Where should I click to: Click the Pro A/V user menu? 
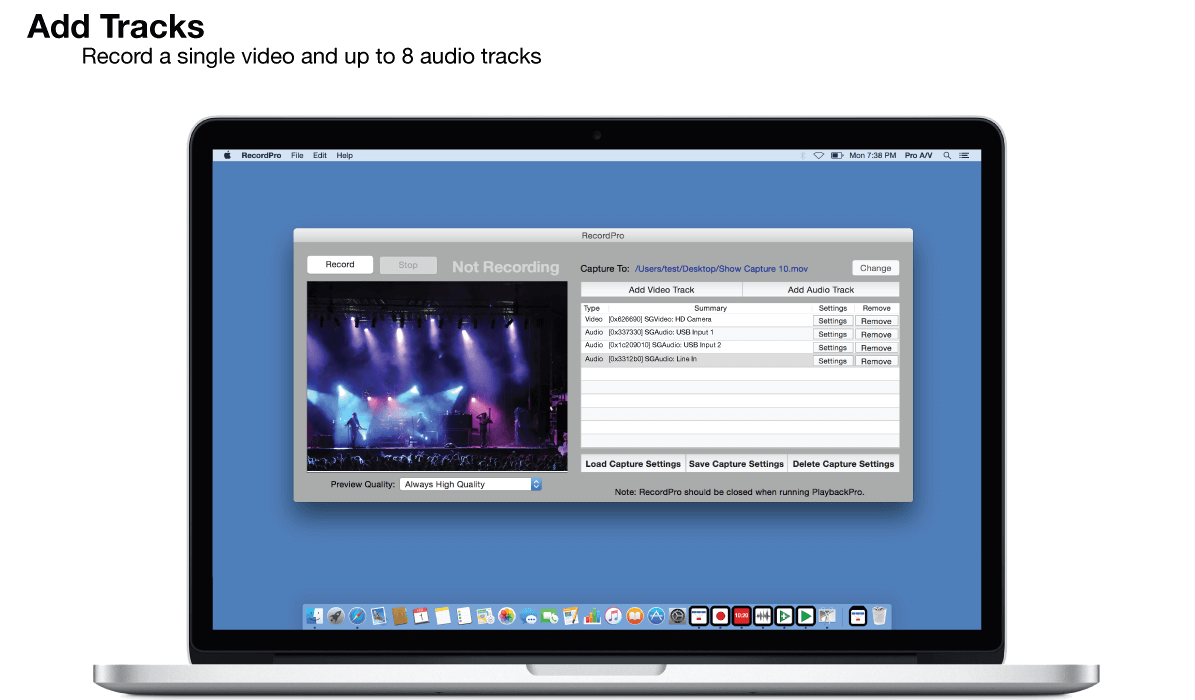pyautogui.click(x=918, y=156)
